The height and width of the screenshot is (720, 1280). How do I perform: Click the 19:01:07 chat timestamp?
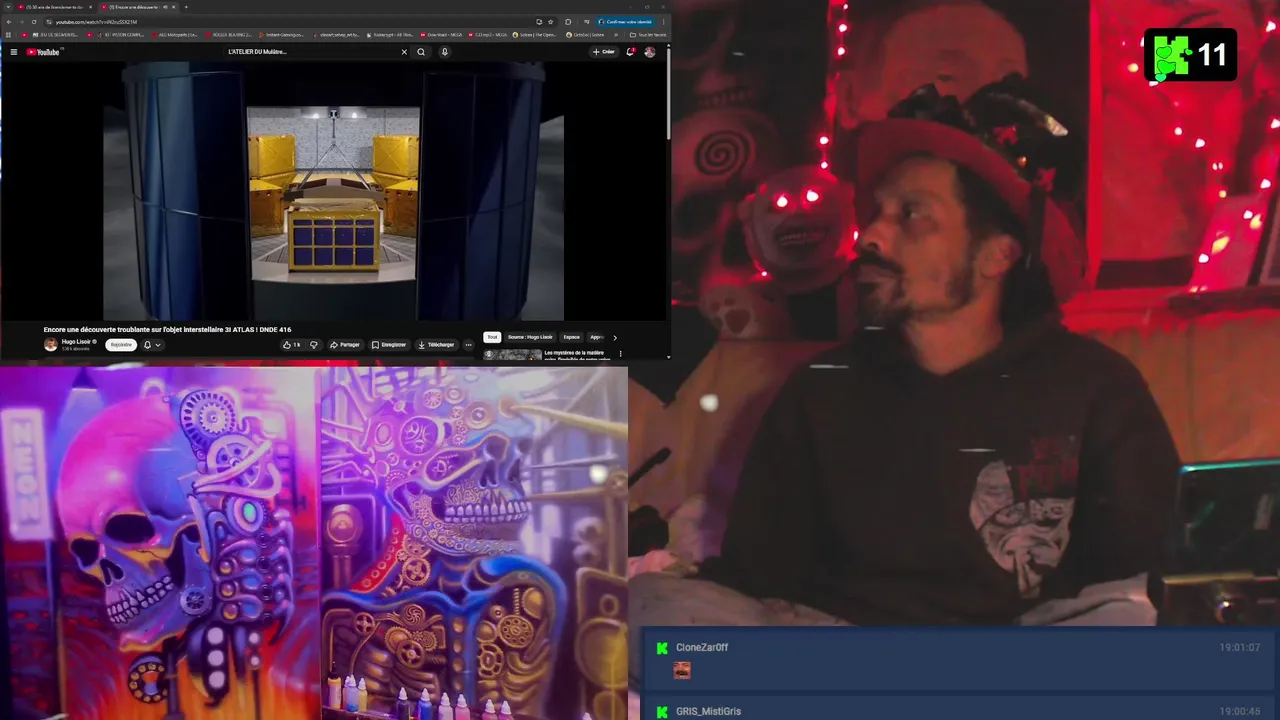pos(1239,648)
